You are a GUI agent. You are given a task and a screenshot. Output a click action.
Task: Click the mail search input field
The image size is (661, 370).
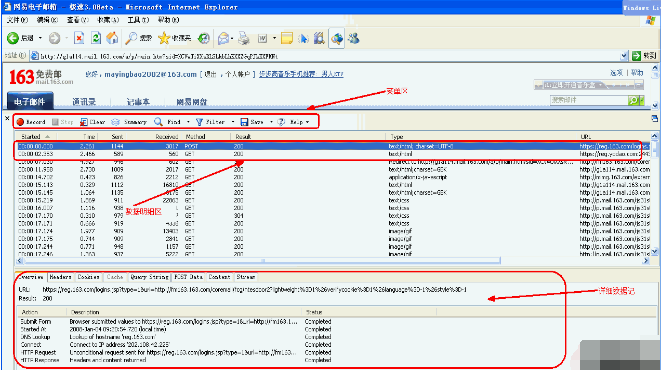click(x=589, y=100)
